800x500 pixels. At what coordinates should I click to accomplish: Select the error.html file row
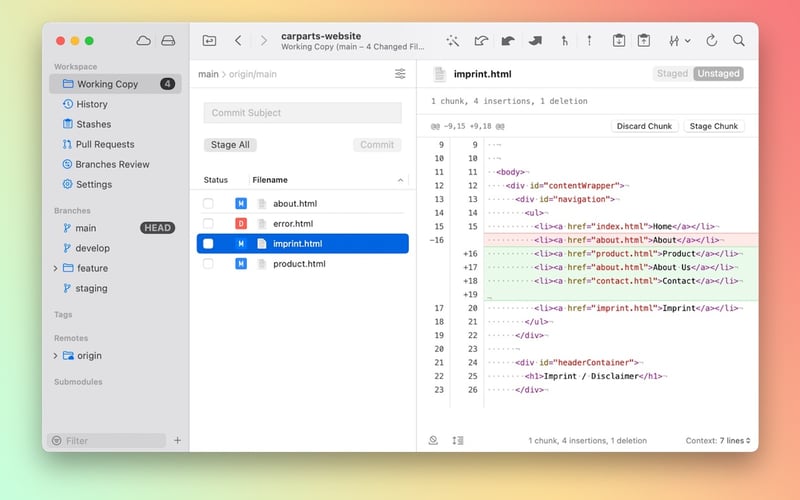[x=303, y=223]
